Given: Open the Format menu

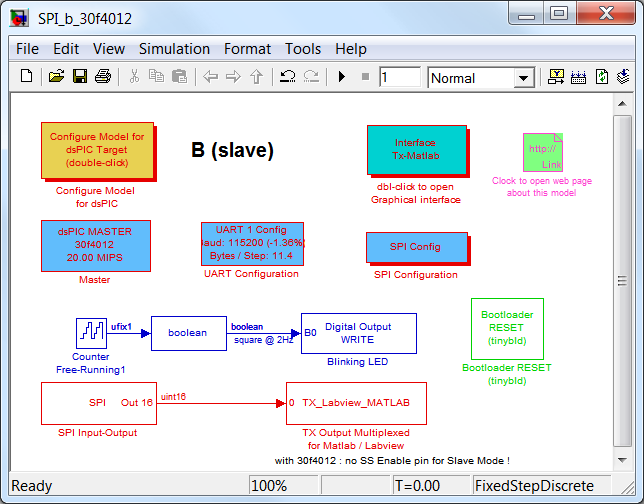Looking at the screenshot, I should tap(247, 49).
